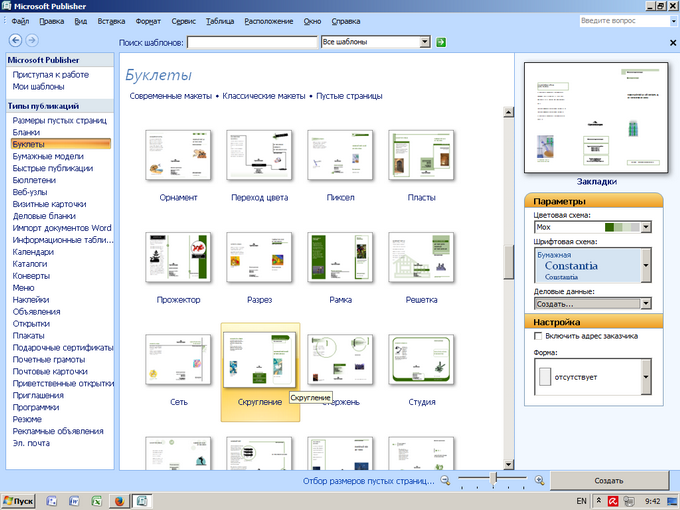This screenshot has width=680, height=510.
Task: Open the Вставка menu
Action: pos(112,20)
